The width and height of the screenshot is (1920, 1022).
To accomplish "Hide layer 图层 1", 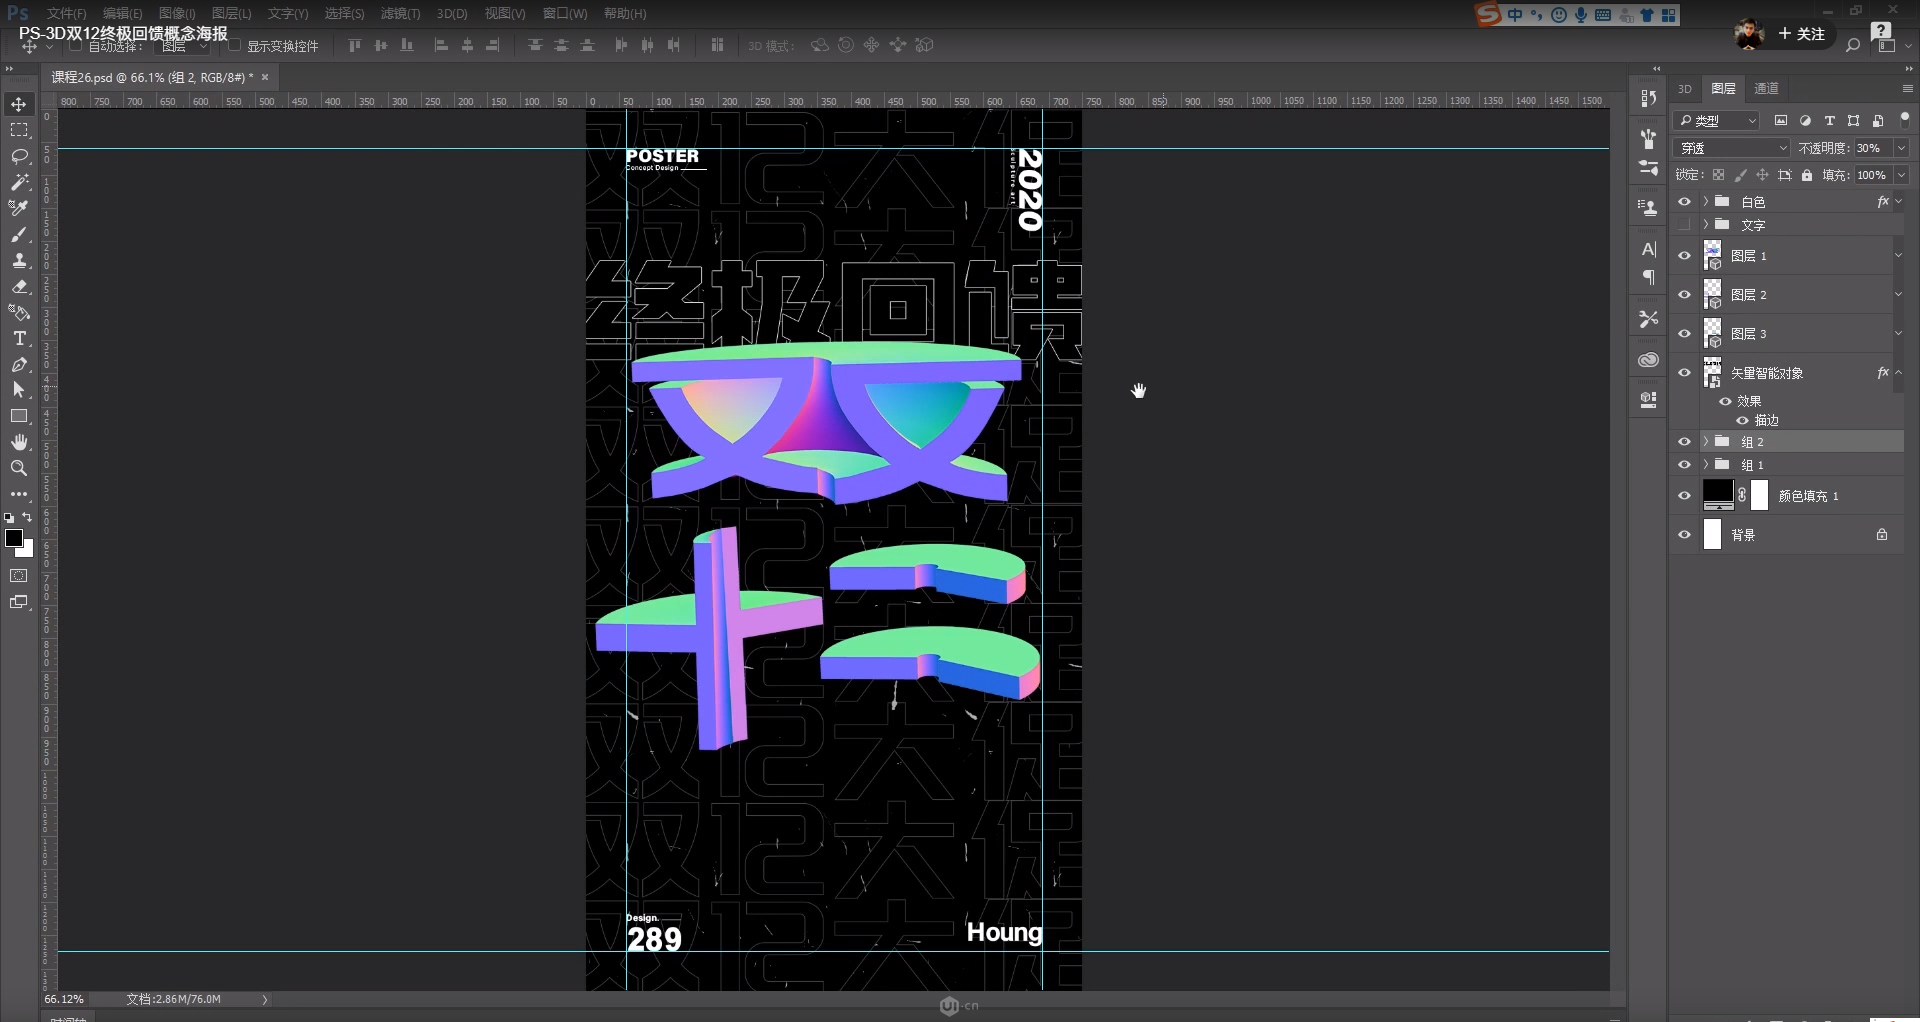I will pos(1684,256).
